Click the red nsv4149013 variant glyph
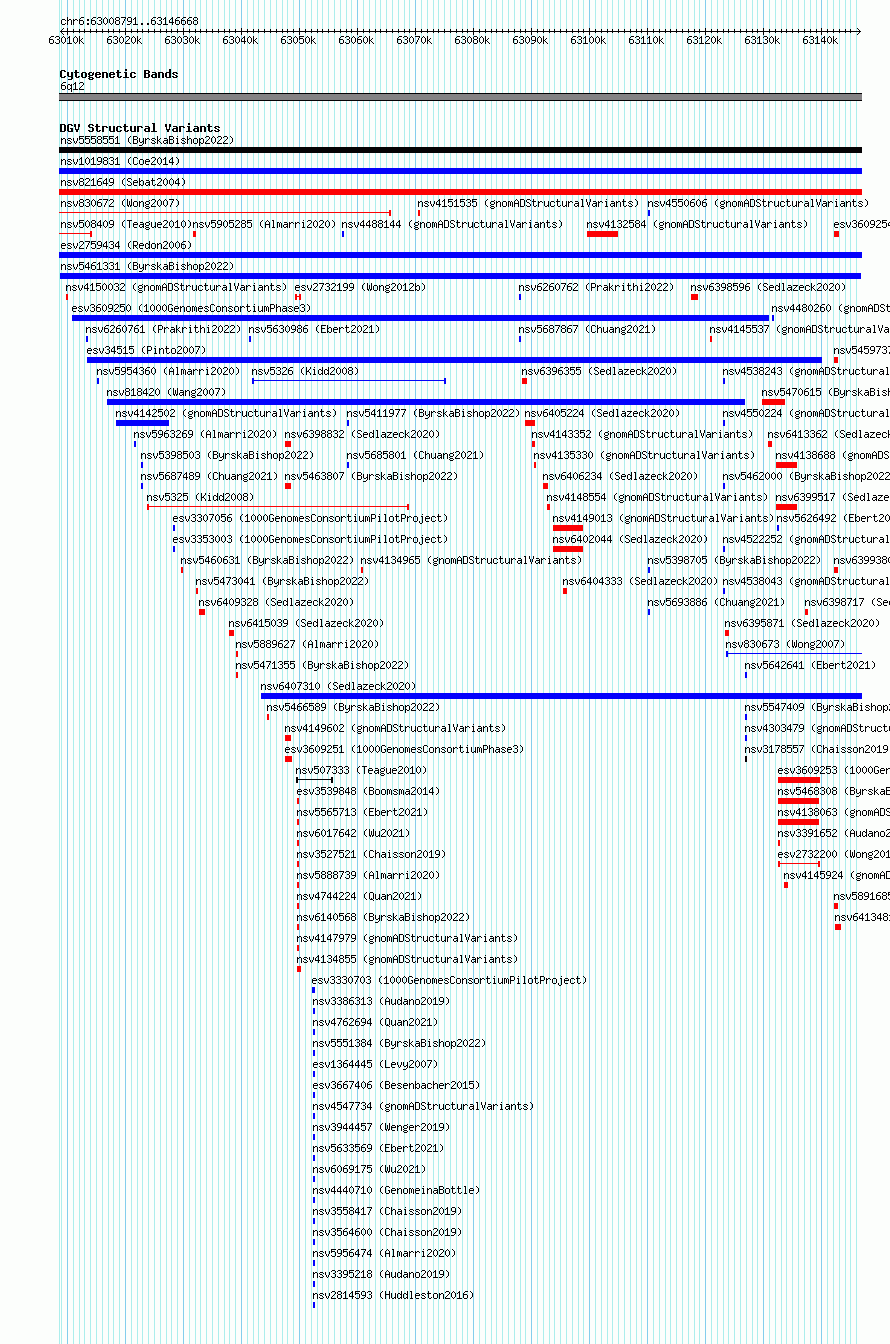 coord(568,528)
